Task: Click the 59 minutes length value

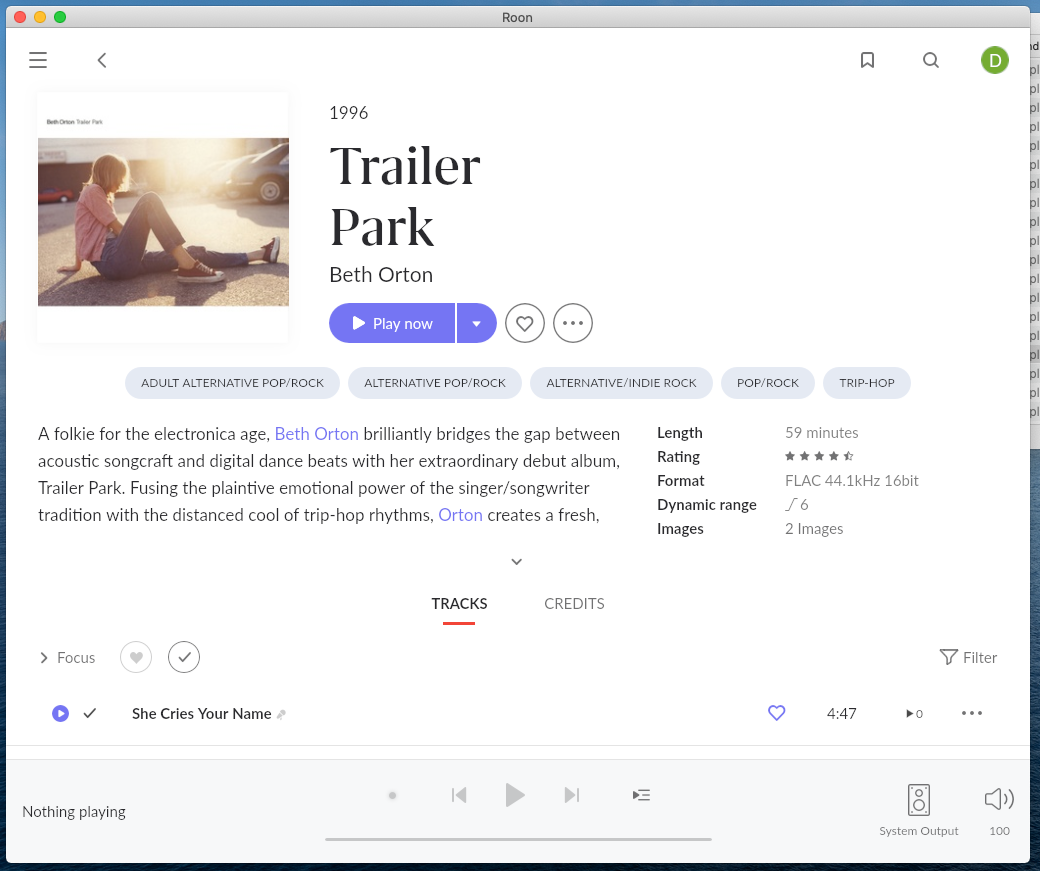Action: coord(821,433)
